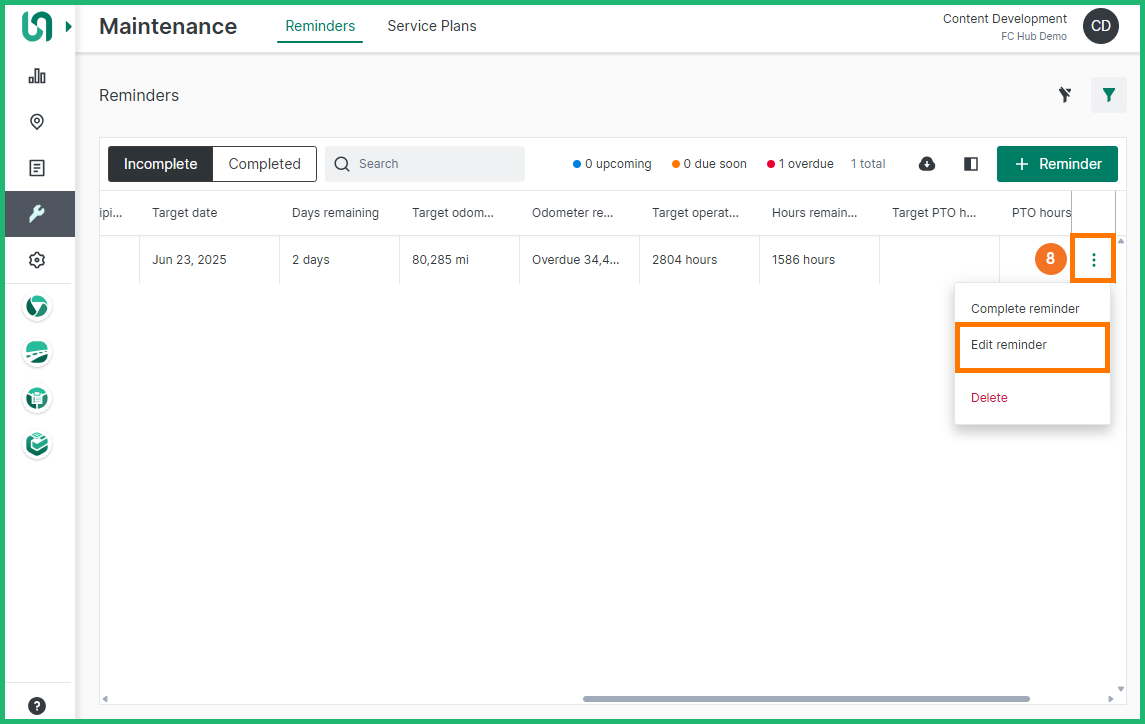
Task: Switch to Incomplete reminders view
Action: click(x=160, y=164)
